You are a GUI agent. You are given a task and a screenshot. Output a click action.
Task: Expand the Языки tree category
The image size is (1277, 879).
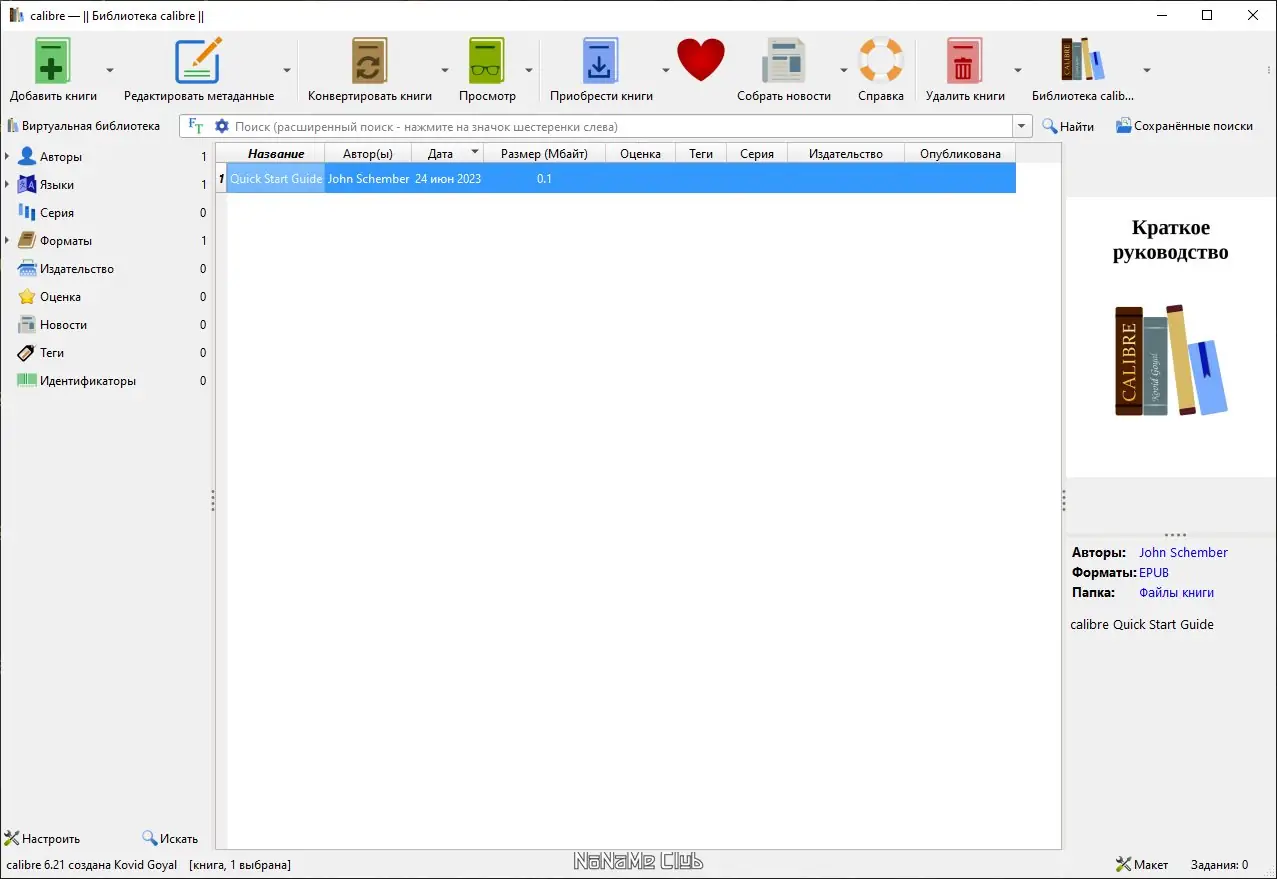8,185
